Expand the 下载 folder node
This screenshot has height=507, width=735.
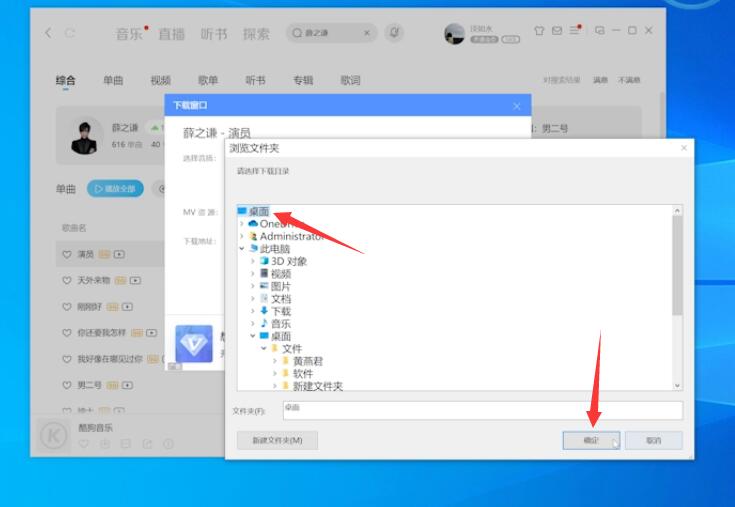pos(253,311)
